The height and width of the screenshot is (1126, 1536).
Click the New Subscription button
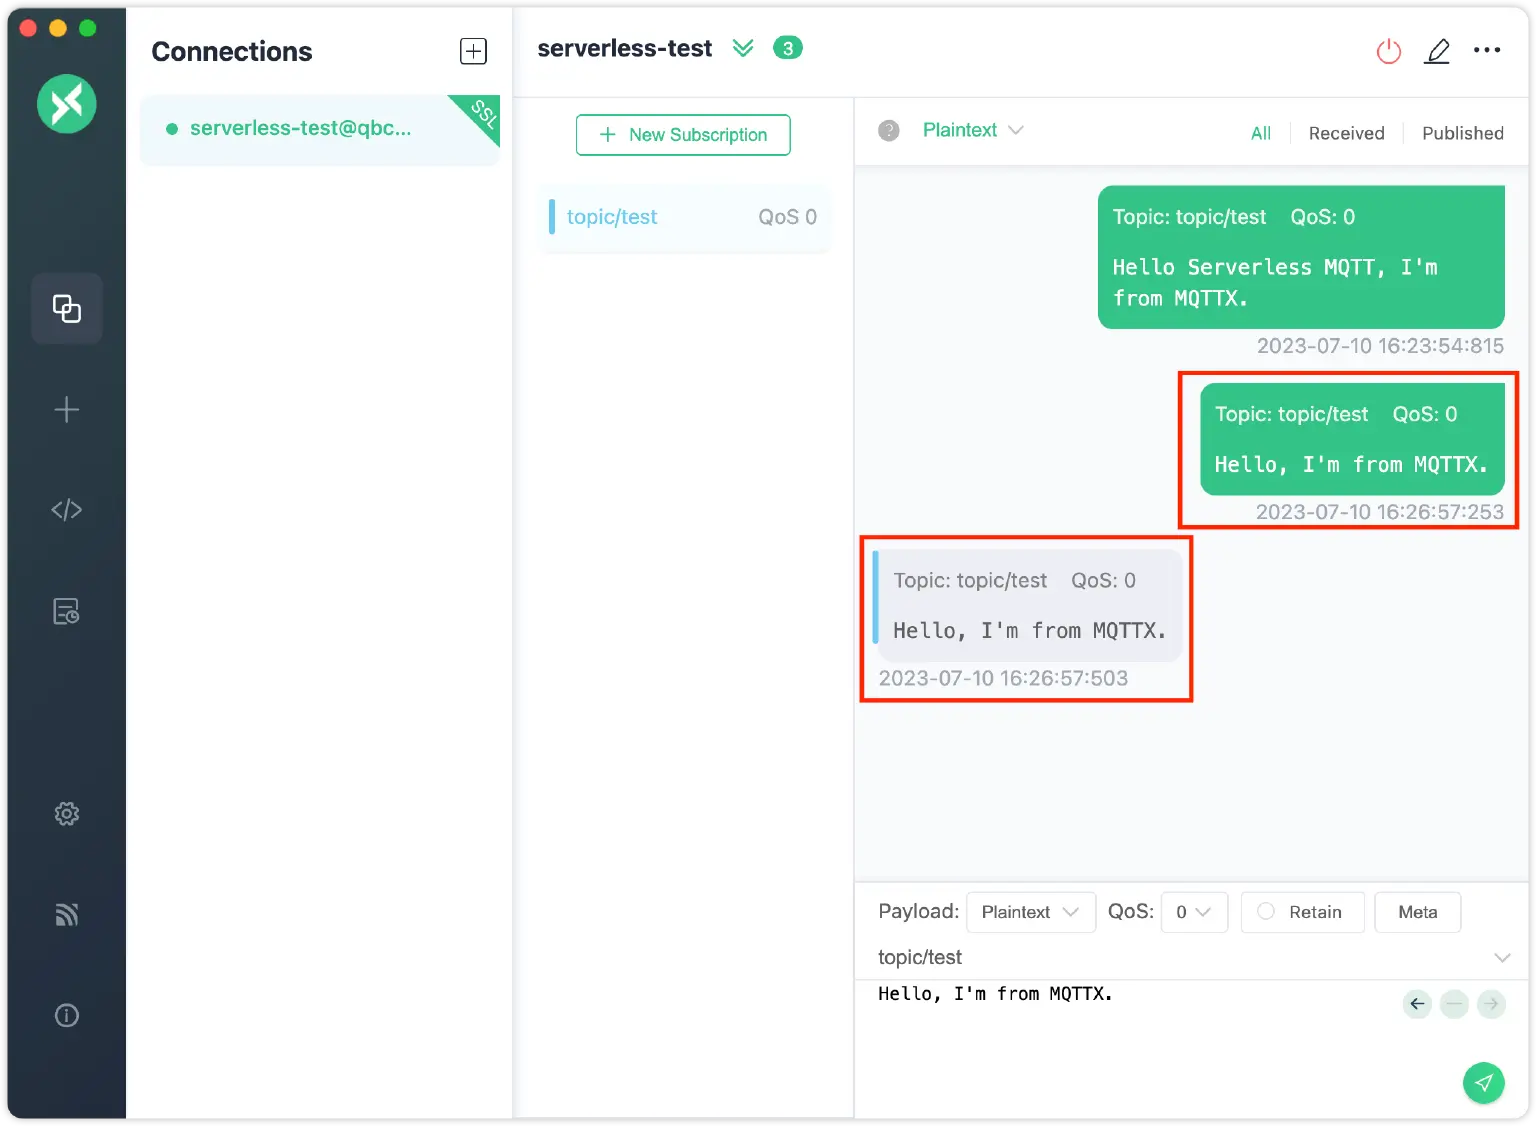coord(683,134)
